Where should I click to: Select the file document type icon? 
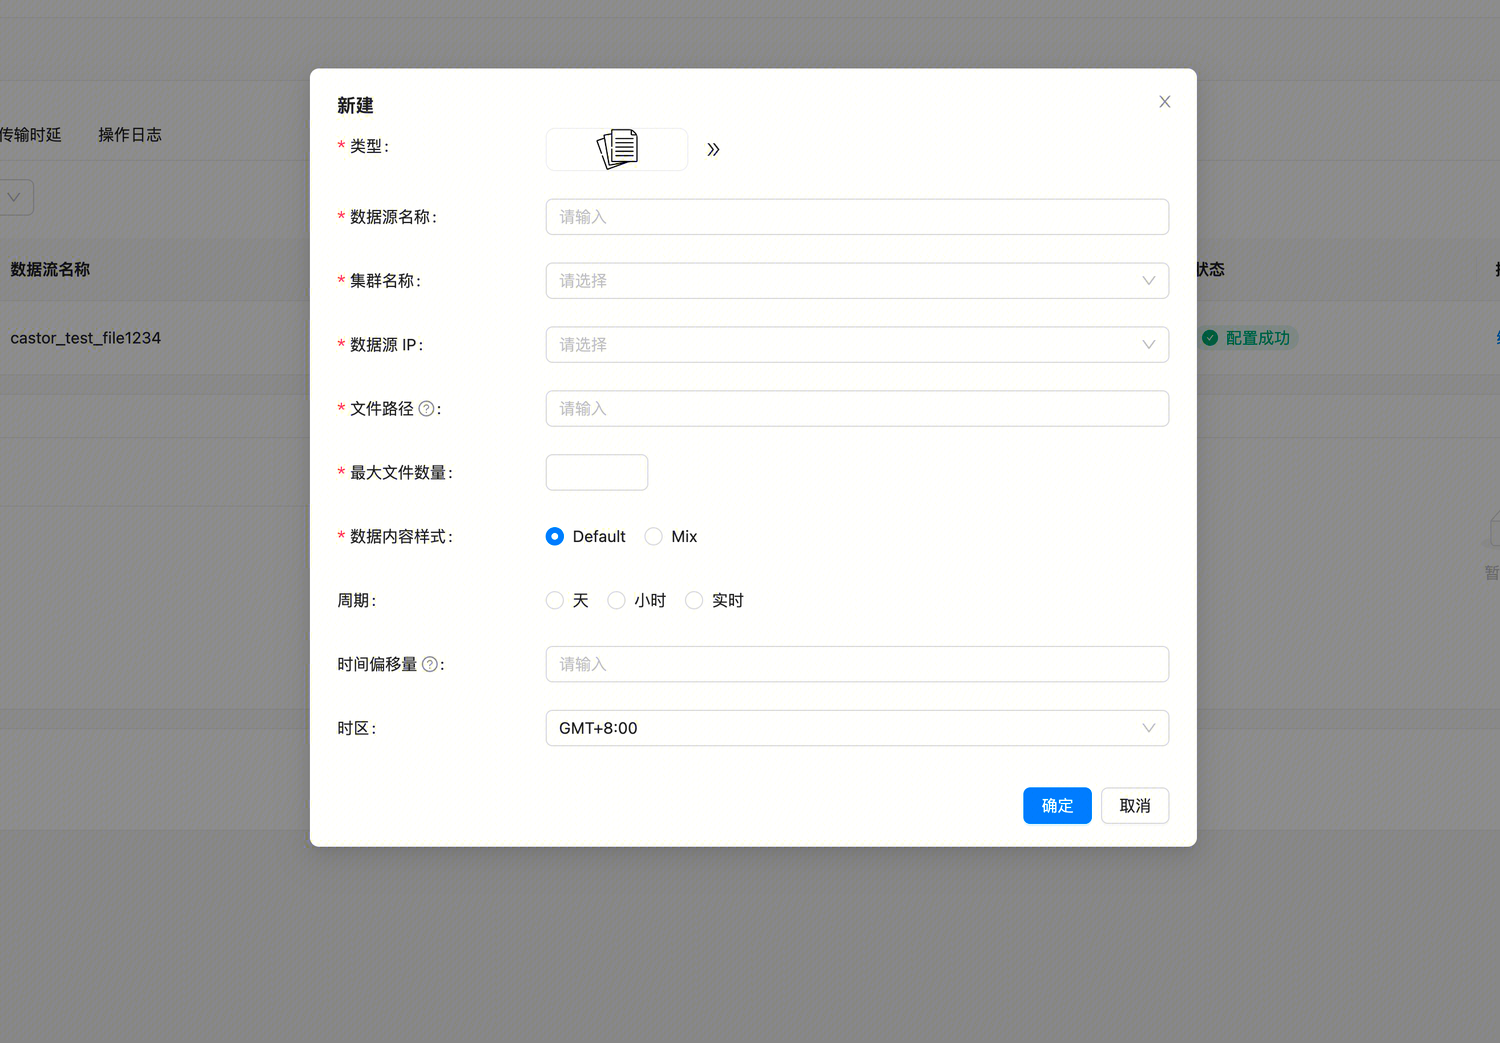coord(617,149)
